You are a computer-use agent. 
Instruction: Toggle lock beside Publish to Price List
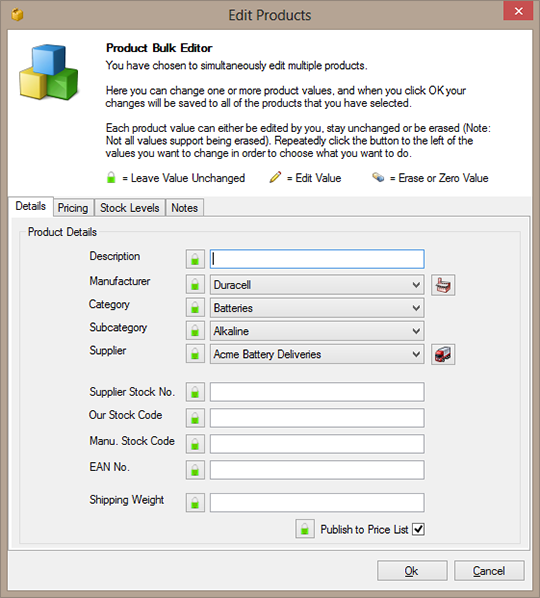(305, 529)
